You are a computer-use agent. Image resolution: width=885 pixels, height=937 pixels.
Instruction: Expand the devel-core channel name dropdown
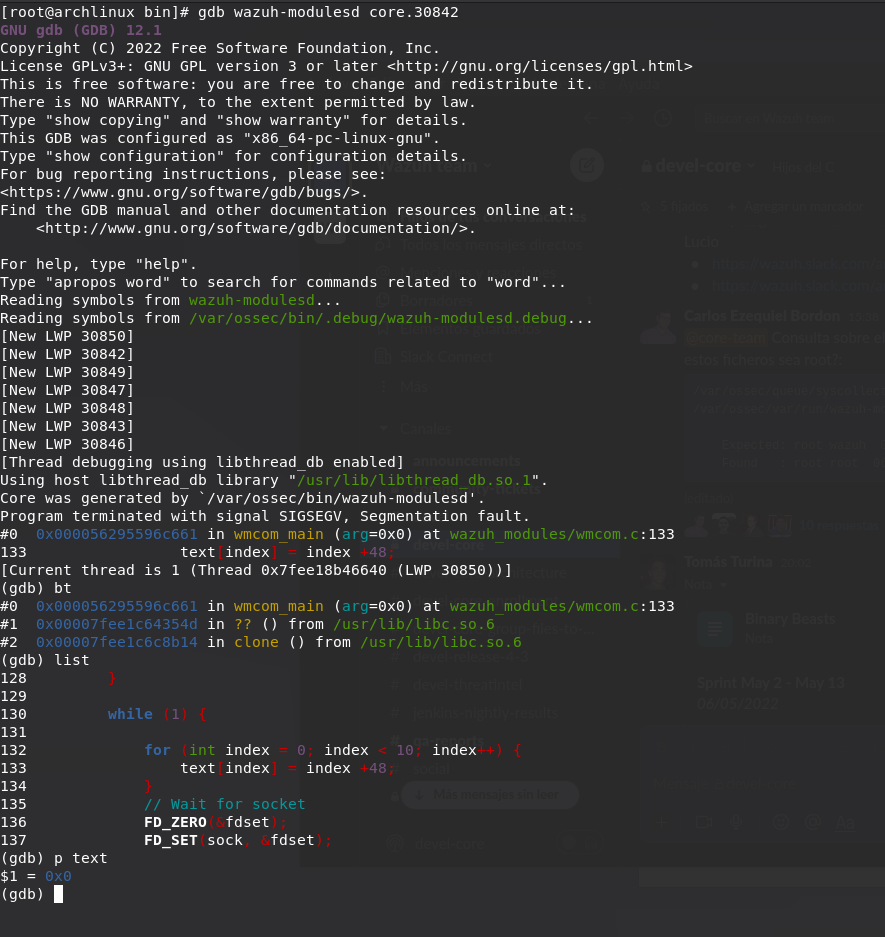[751, 166]
